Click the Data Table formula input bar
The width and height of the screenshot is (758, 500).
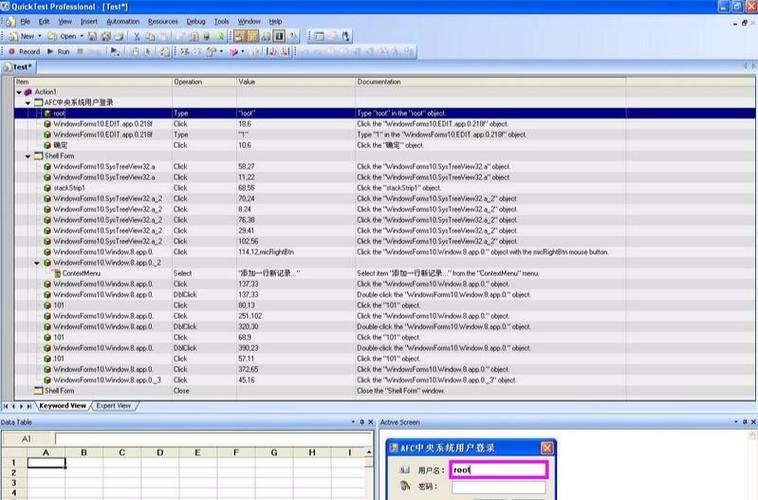(x=213, y=439)
